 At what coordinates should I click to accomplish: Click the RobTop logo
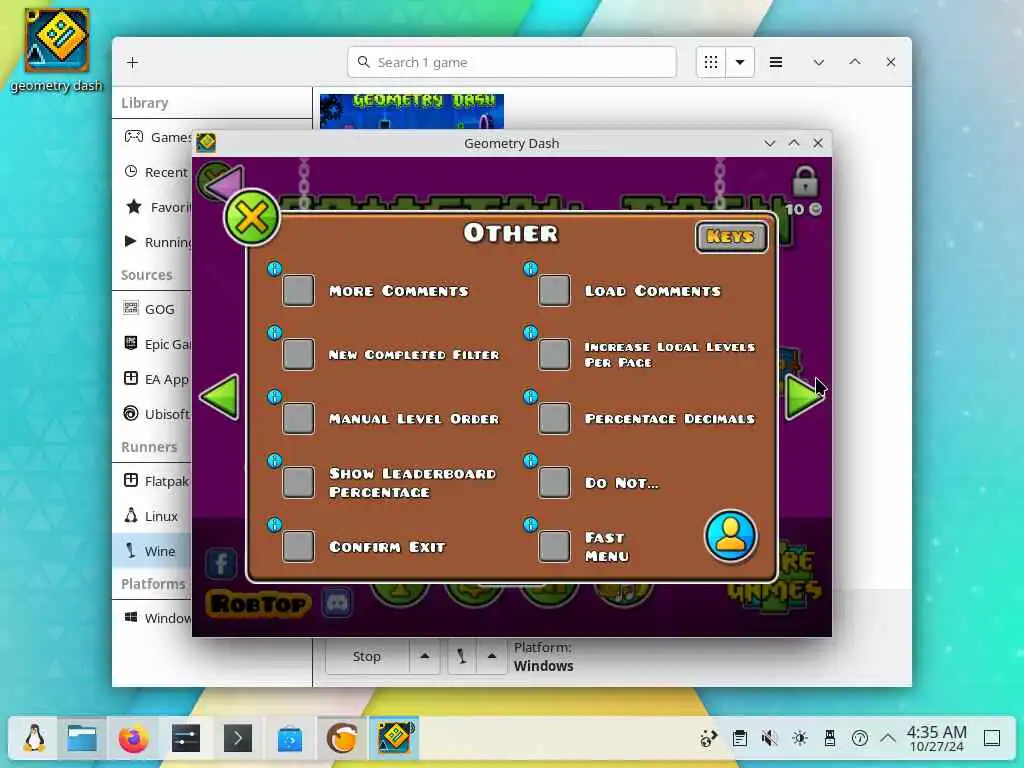[259, 604]
